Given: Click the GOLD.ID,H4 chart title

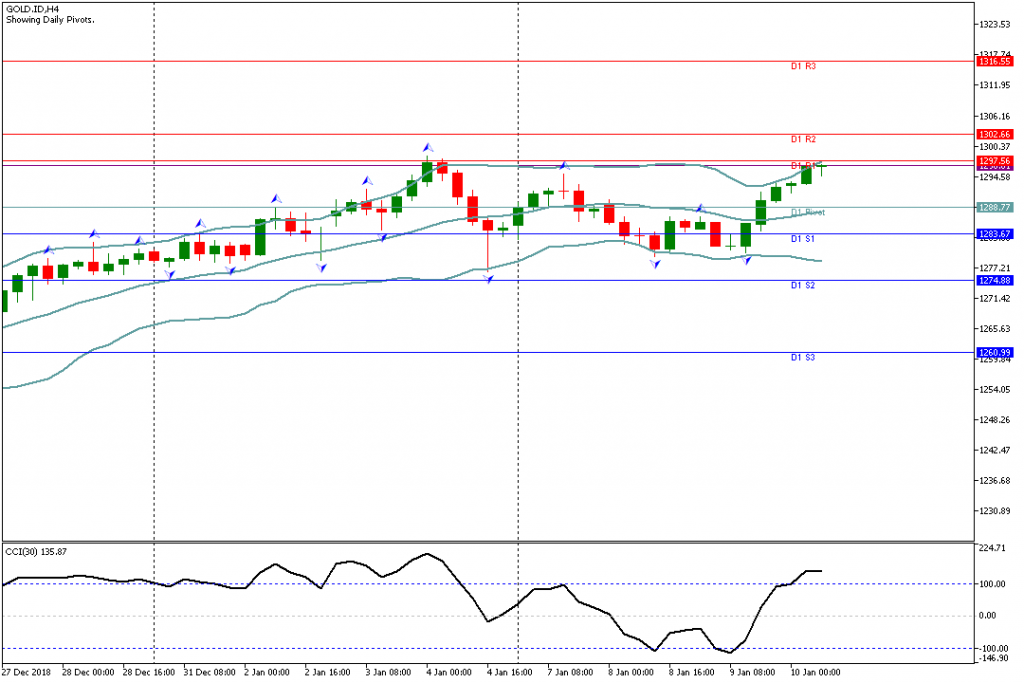Looking at the screenshot, I should tap(32, 9).
